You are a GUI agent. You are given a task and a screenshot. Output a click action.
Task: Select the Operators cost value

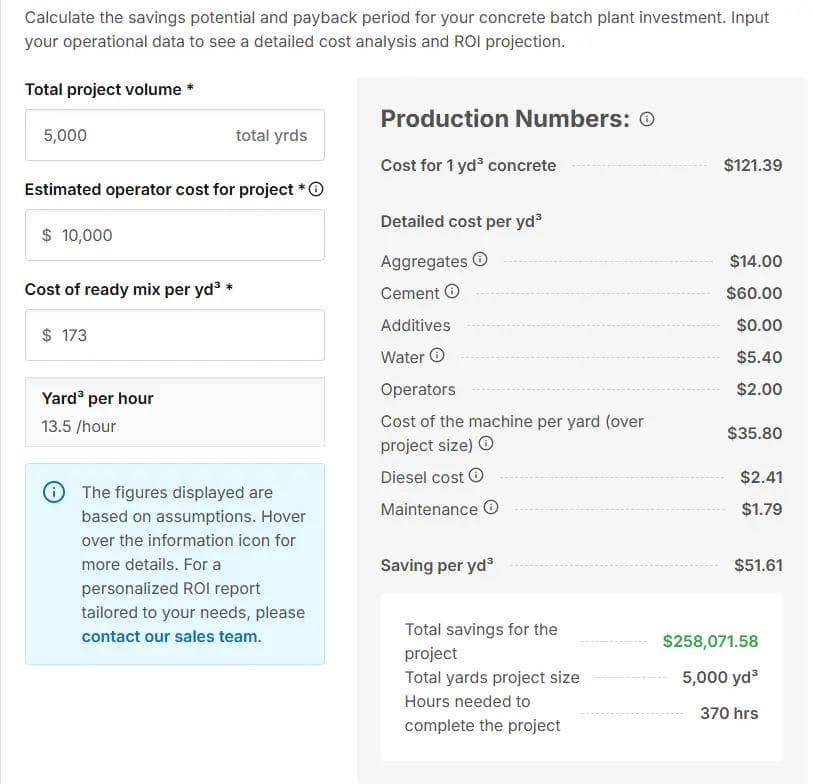click(x=763, y=388)
